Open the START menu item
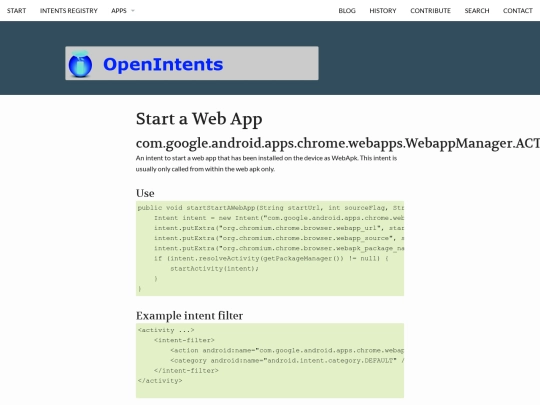Screen dimensions: 540x405 (x=17, y=11)
